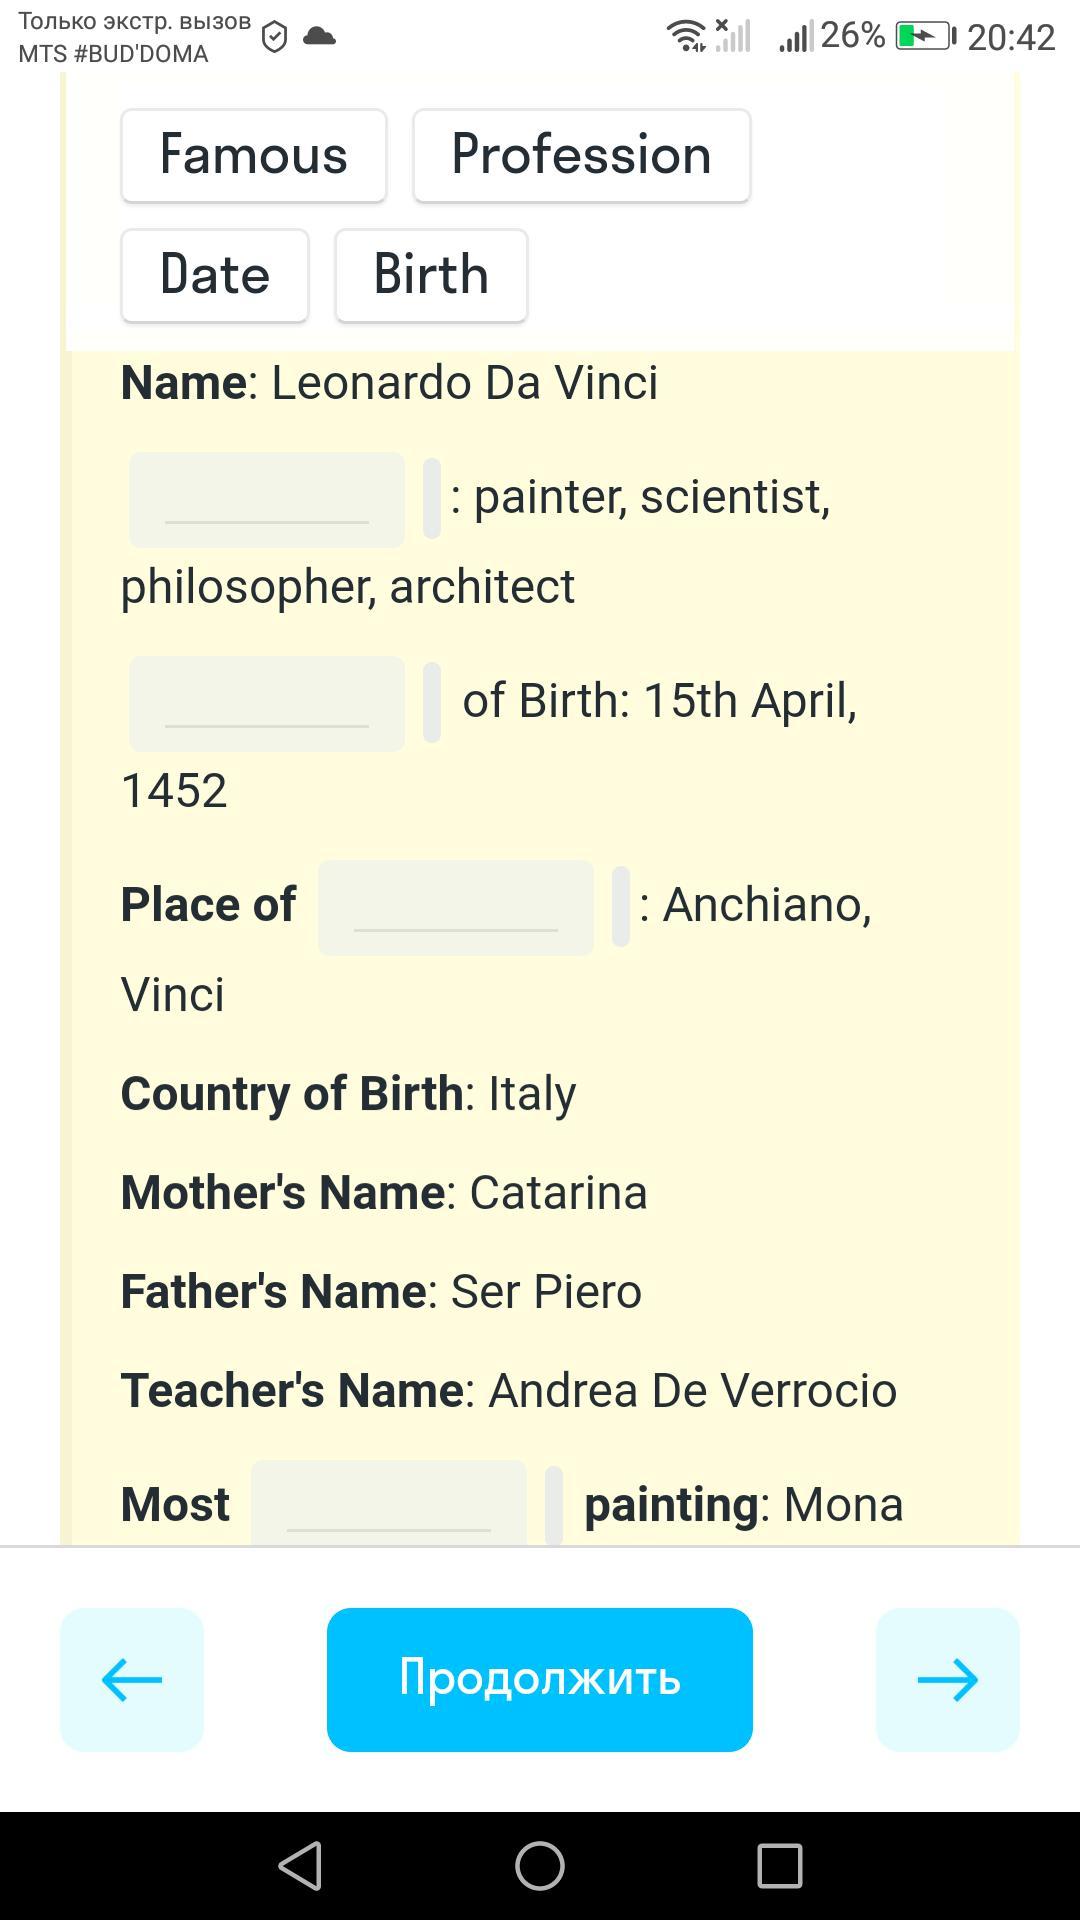The width and height of the screenshot is (1080, 1920).
Task: Select the Birth word chip
Action: pos(431,275)
